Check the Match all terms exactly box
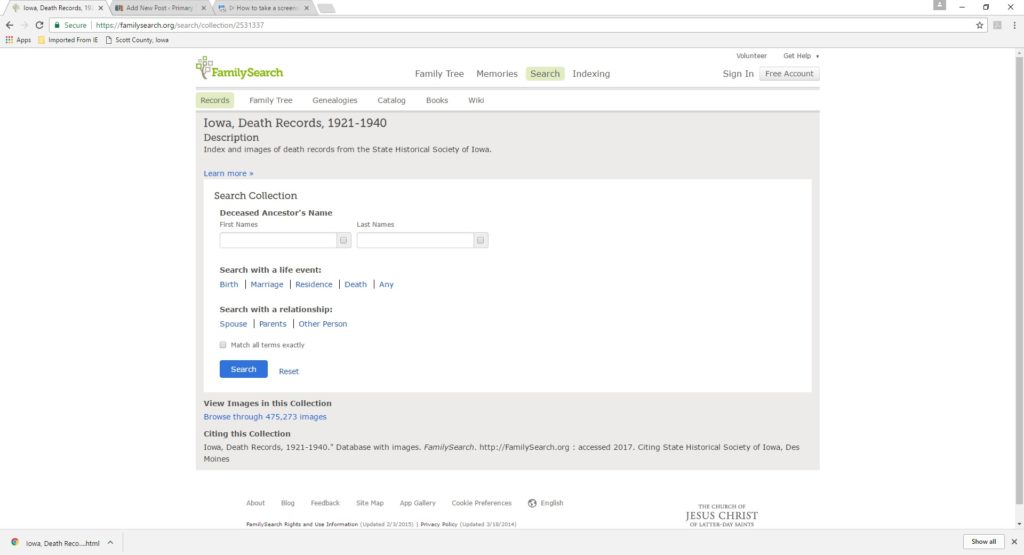The width and height of the screenshot is (1024, 555). point(223,345)
